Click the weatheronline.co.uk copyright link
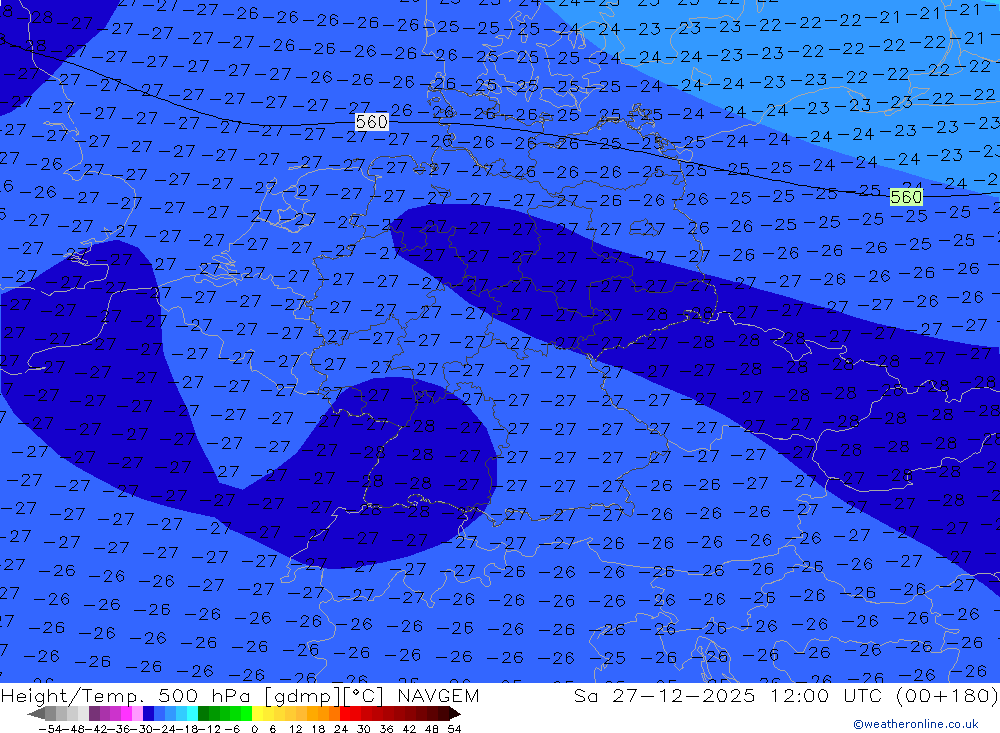 (916, 724)
